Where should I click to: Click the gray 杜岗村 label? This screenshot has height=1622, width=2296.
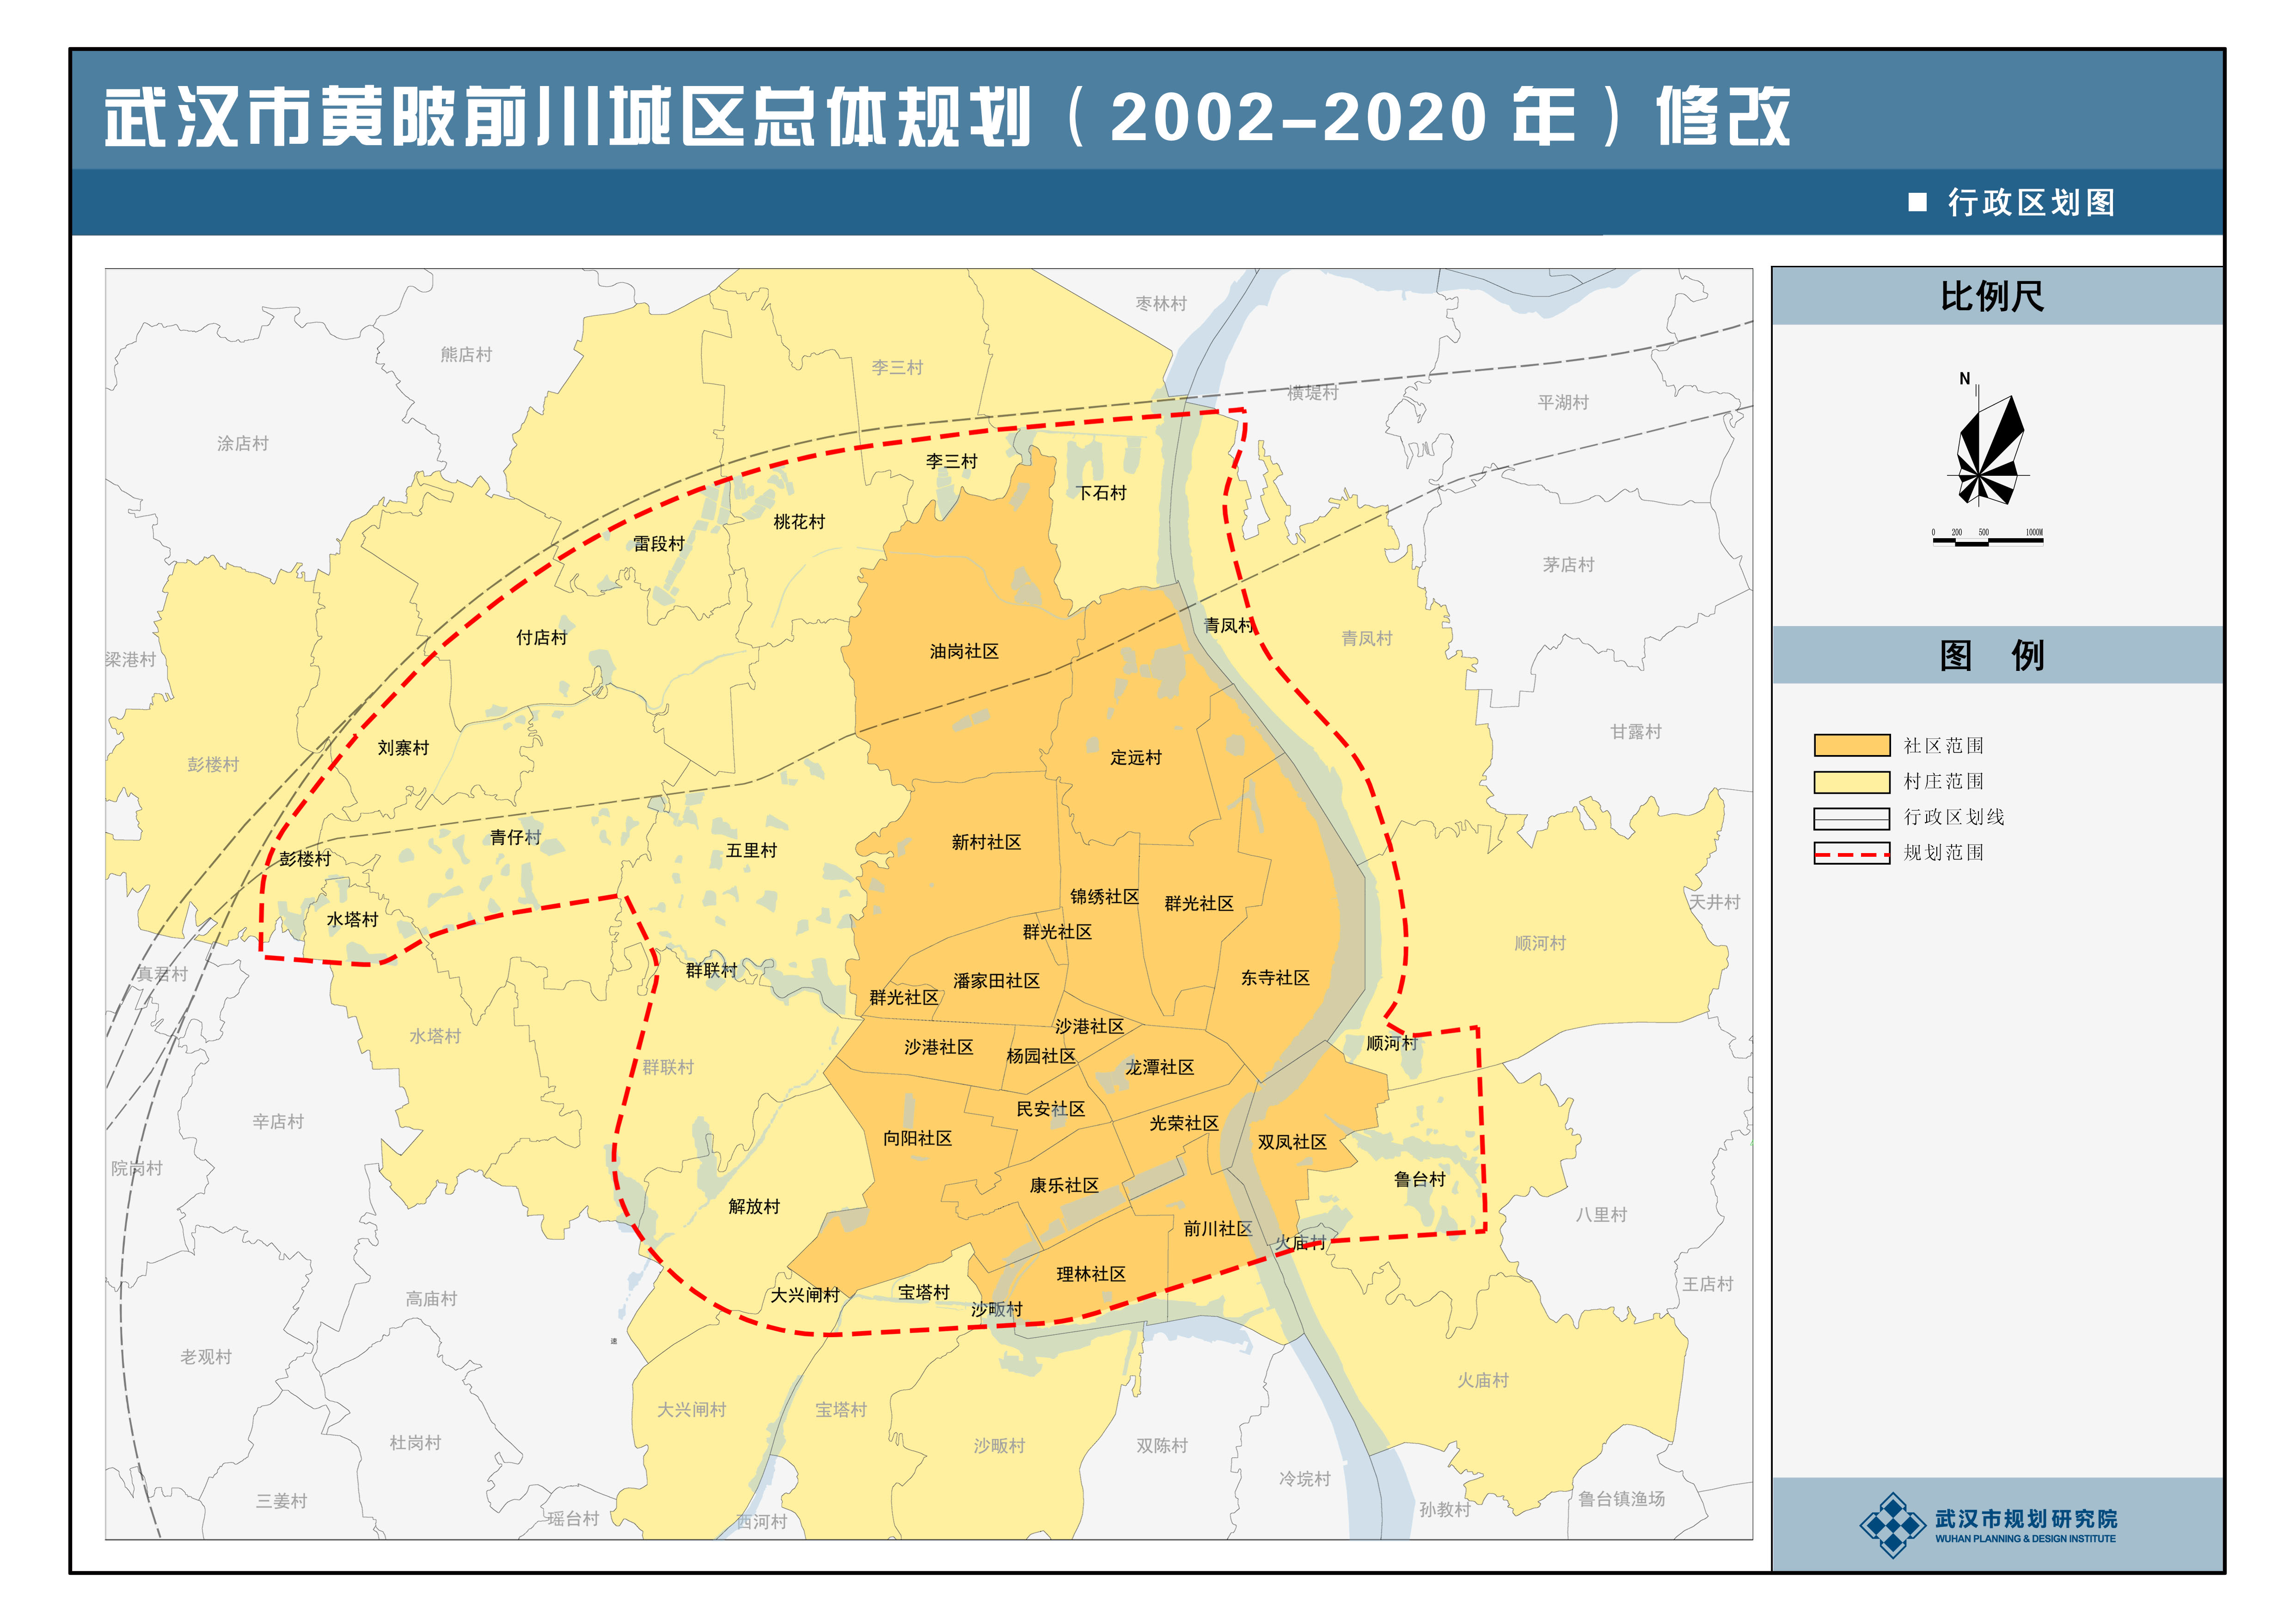click(x=415, y=1442)
